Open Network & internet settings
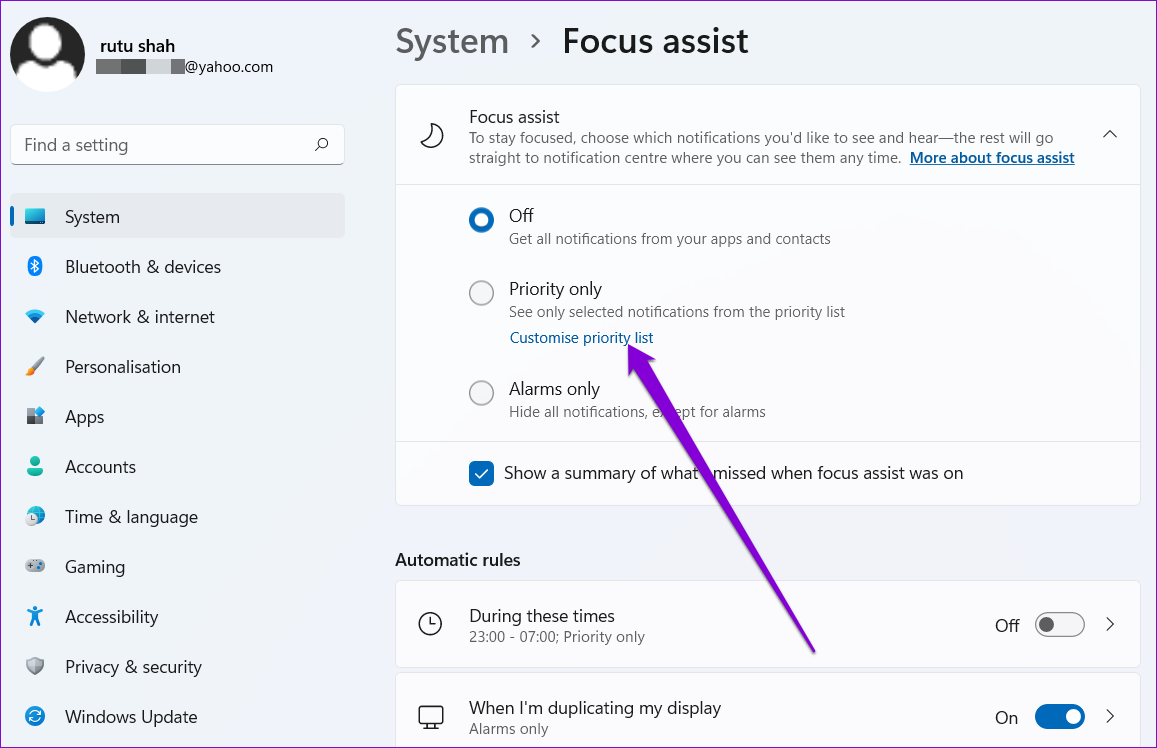Screen dimensions: 1157x748 [177, 316]
